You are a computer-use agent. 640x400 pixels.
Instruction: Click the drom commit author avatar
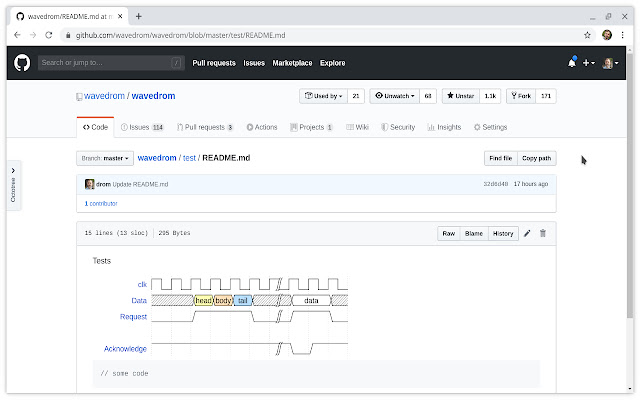(89, 184)
